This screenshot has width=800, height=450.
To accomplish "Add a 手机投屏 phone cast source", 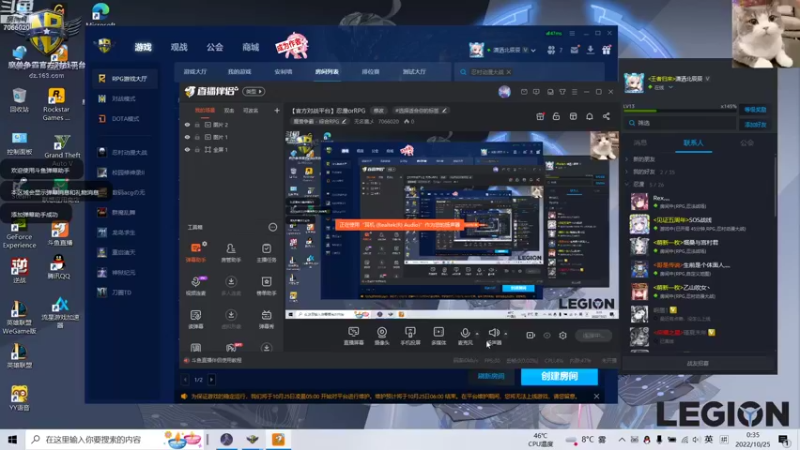I will (410, 336).
